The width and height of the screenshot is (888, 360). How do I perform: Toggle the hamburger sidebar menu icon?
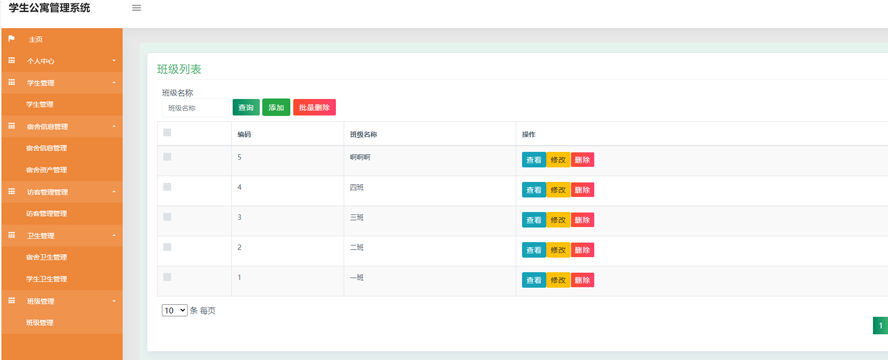click(136, 8)
